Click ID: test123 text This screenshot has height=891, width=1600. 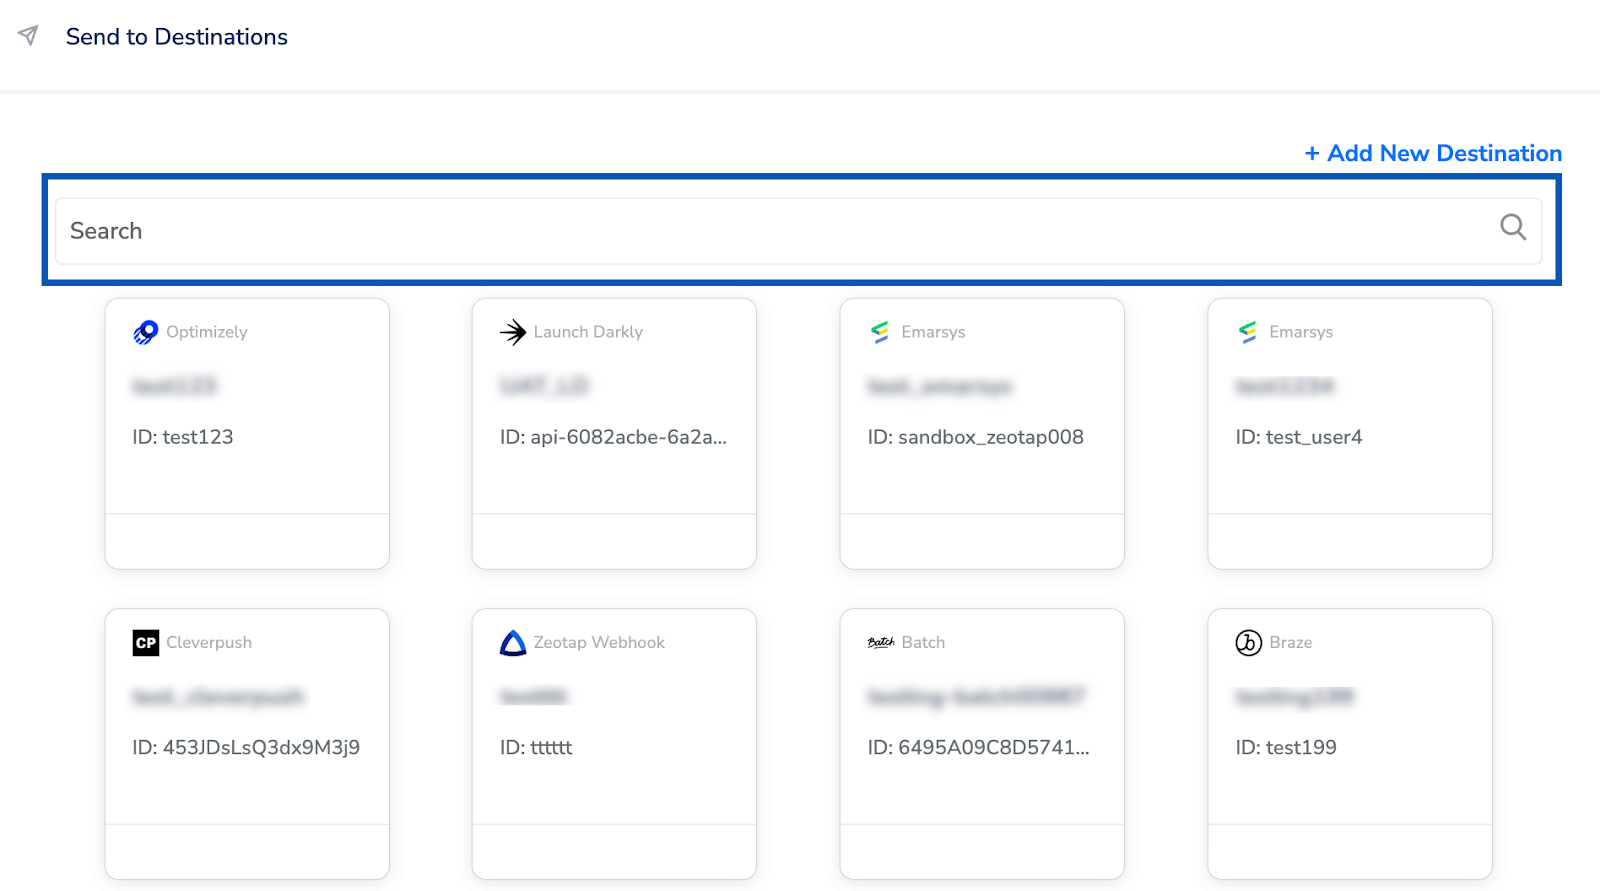(x=183, y=437)
